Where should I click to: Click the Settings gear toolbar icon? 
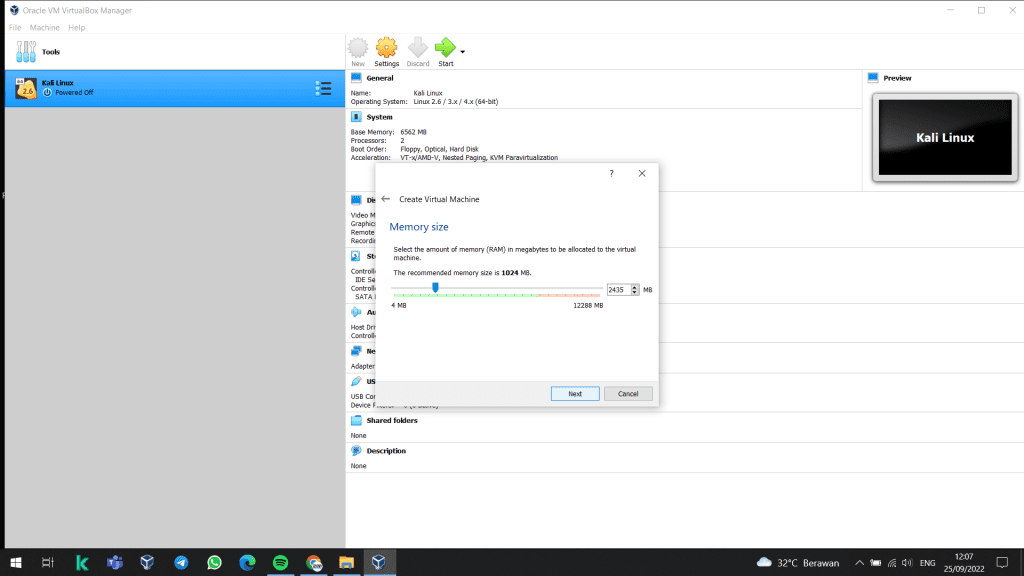pos(386,48)
